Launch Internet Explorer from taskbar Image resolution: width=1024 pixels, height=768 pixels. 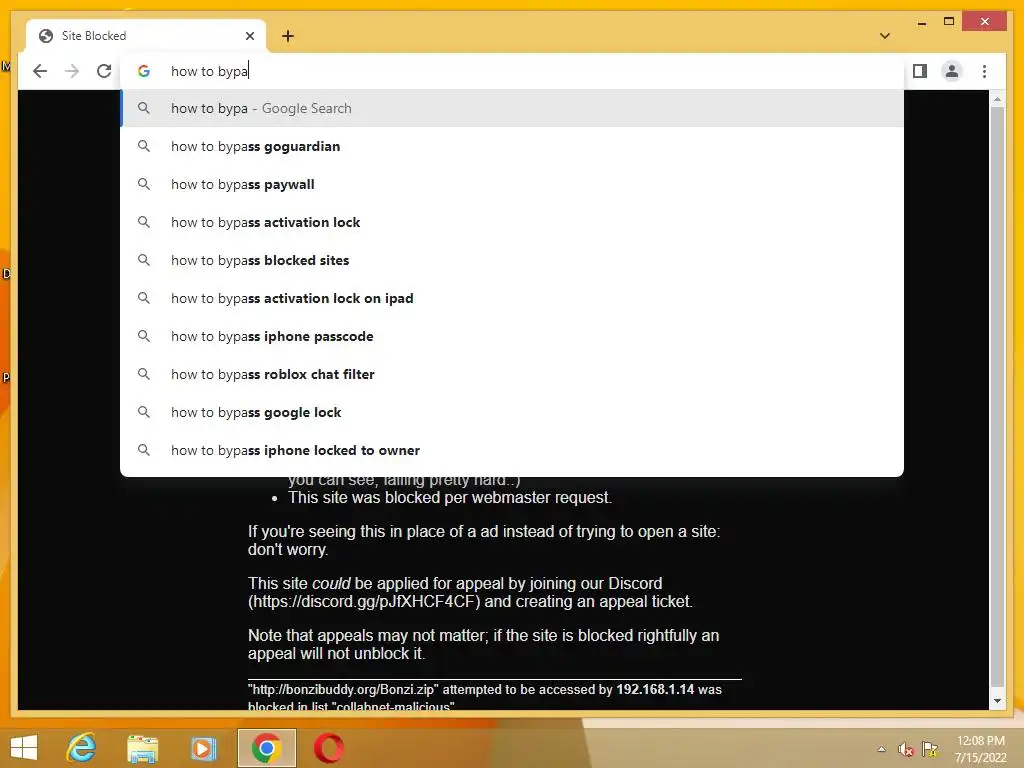[82, 748]
